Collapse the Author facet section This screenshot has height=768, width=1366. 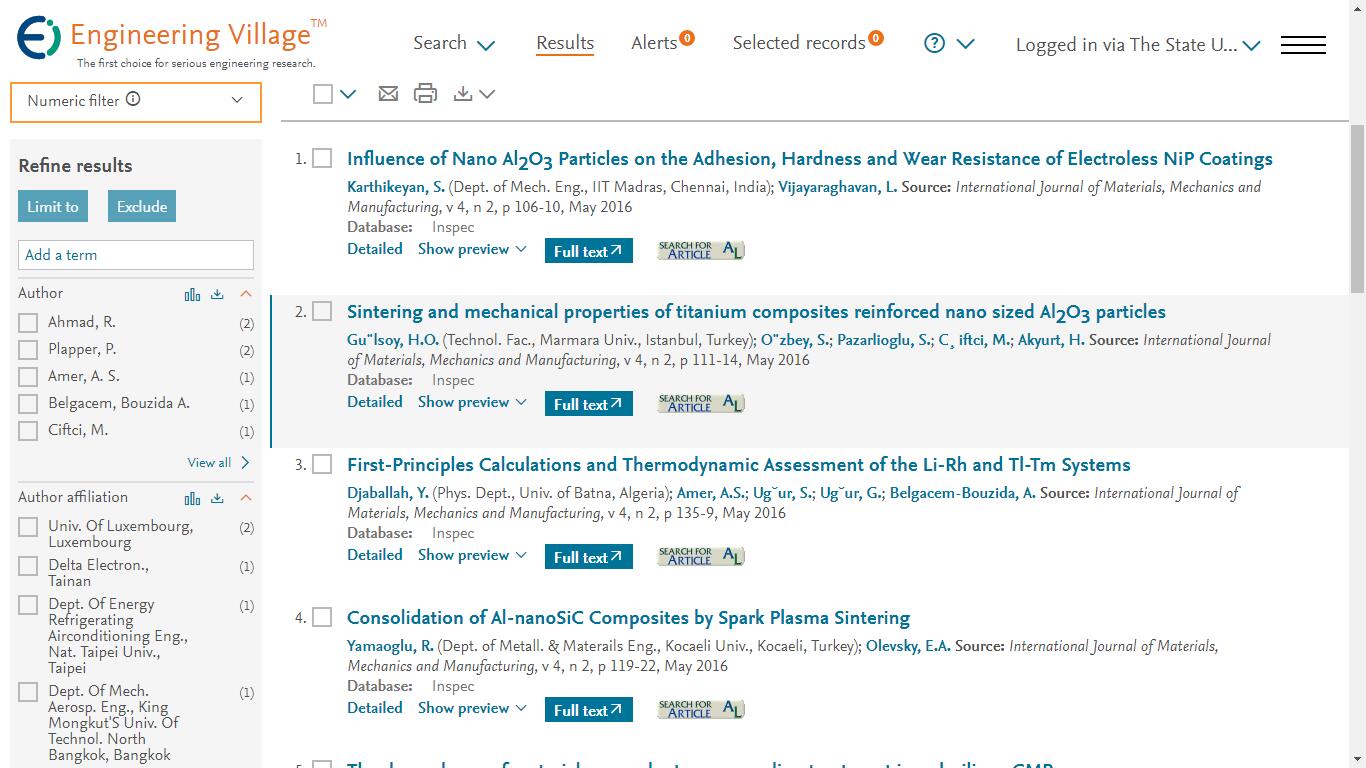pos(245,294)
